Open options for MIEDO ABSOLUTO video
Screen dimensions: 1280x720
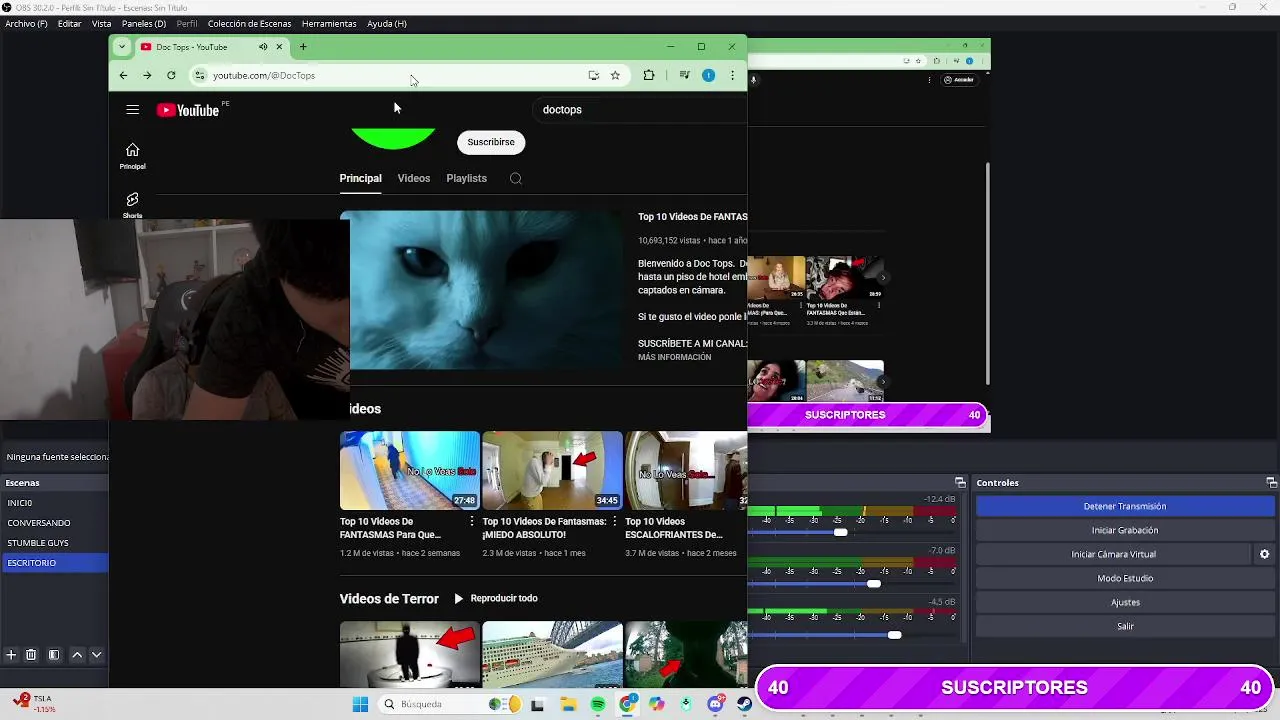(614, 522)
